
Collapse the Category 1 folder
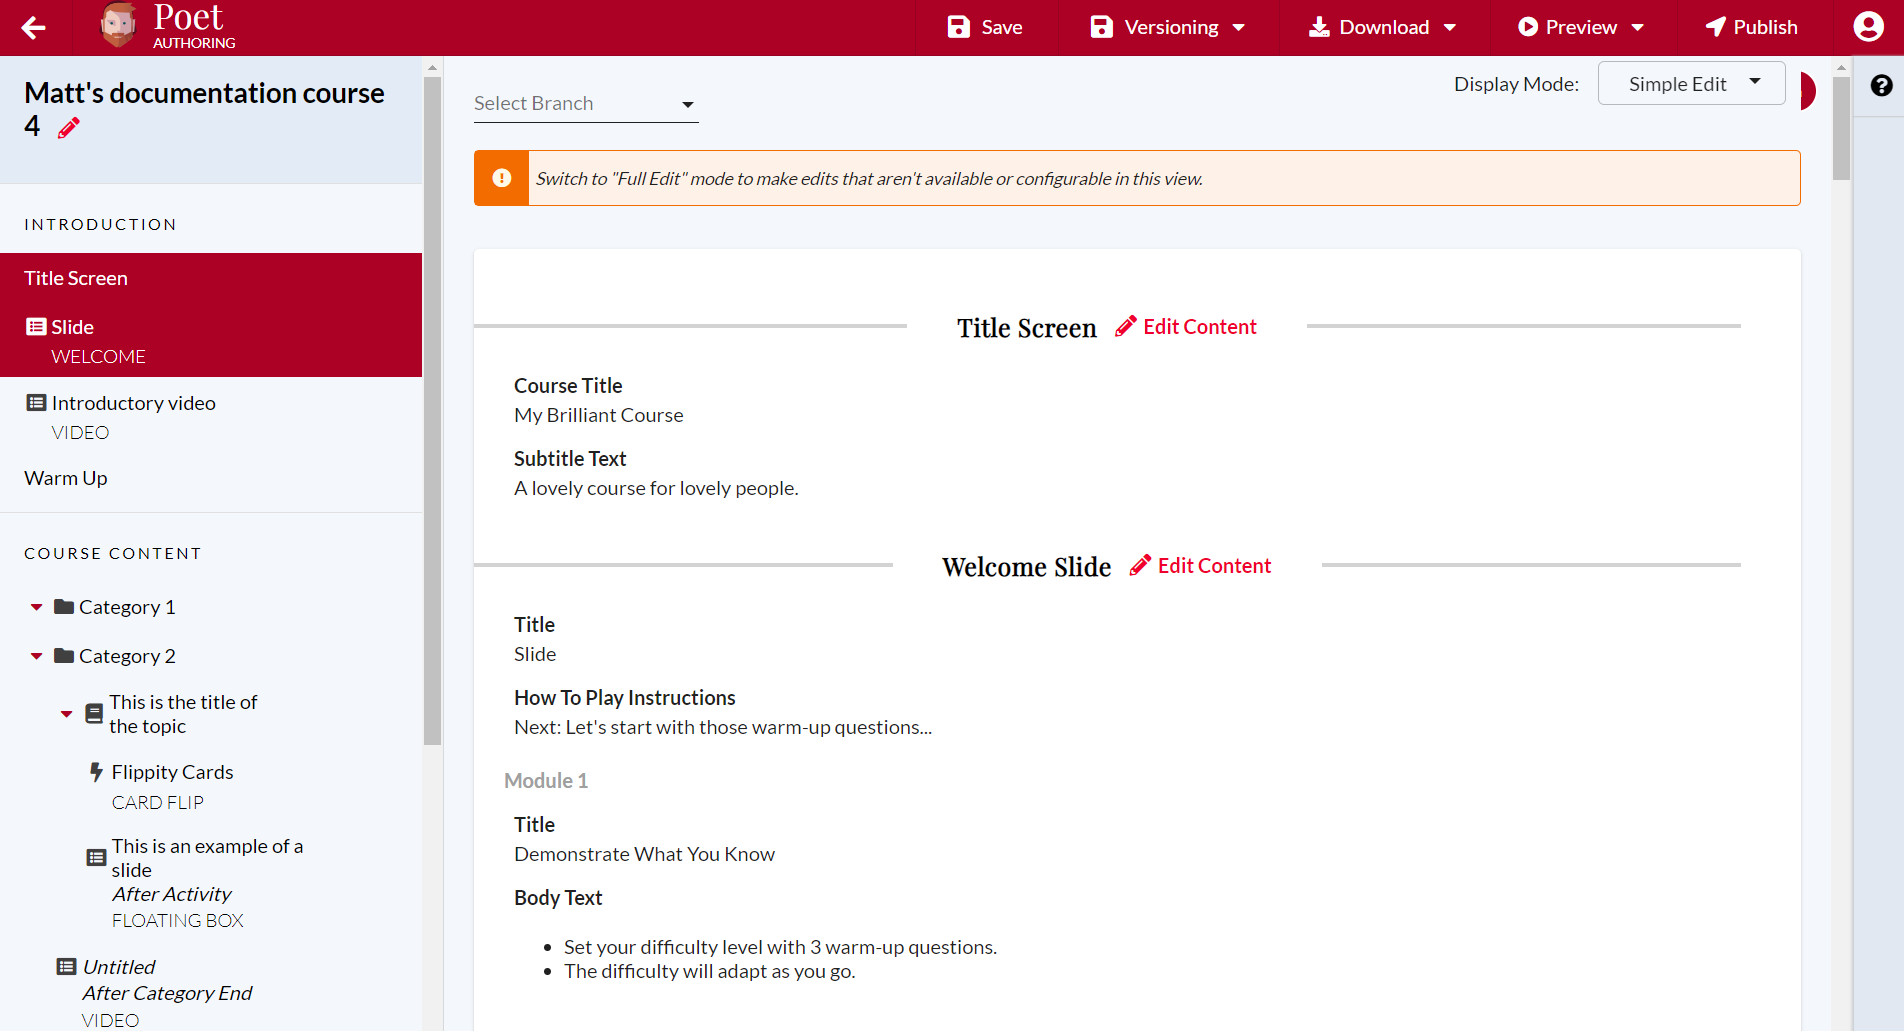coord(36,606)
